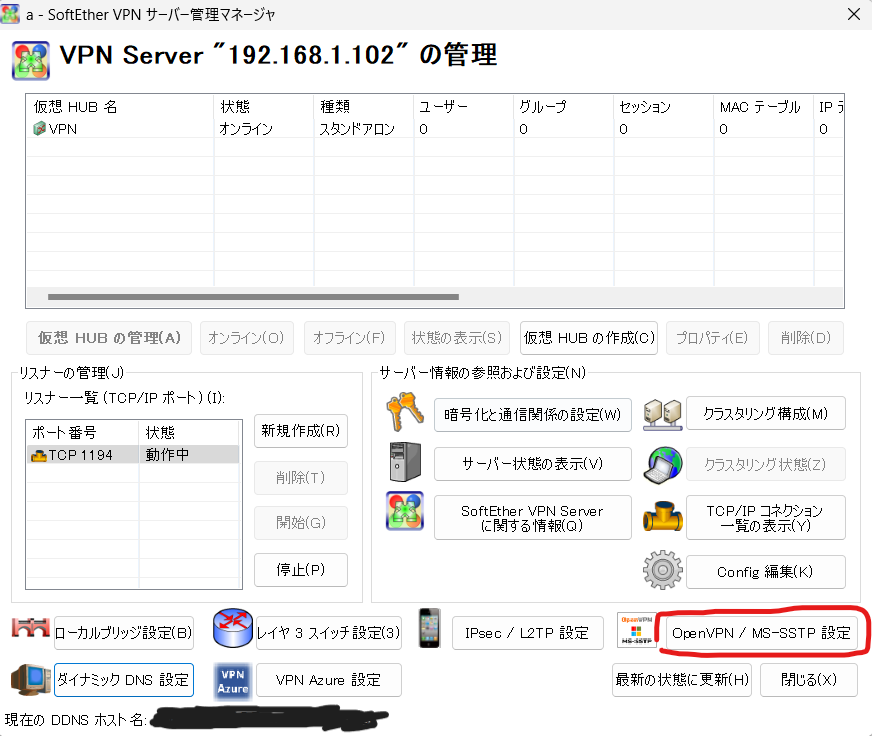This screenshot has width=872, height=736.
Task: Click the 種類 column header
Action: pyautogui.click(x=364, y=106)
